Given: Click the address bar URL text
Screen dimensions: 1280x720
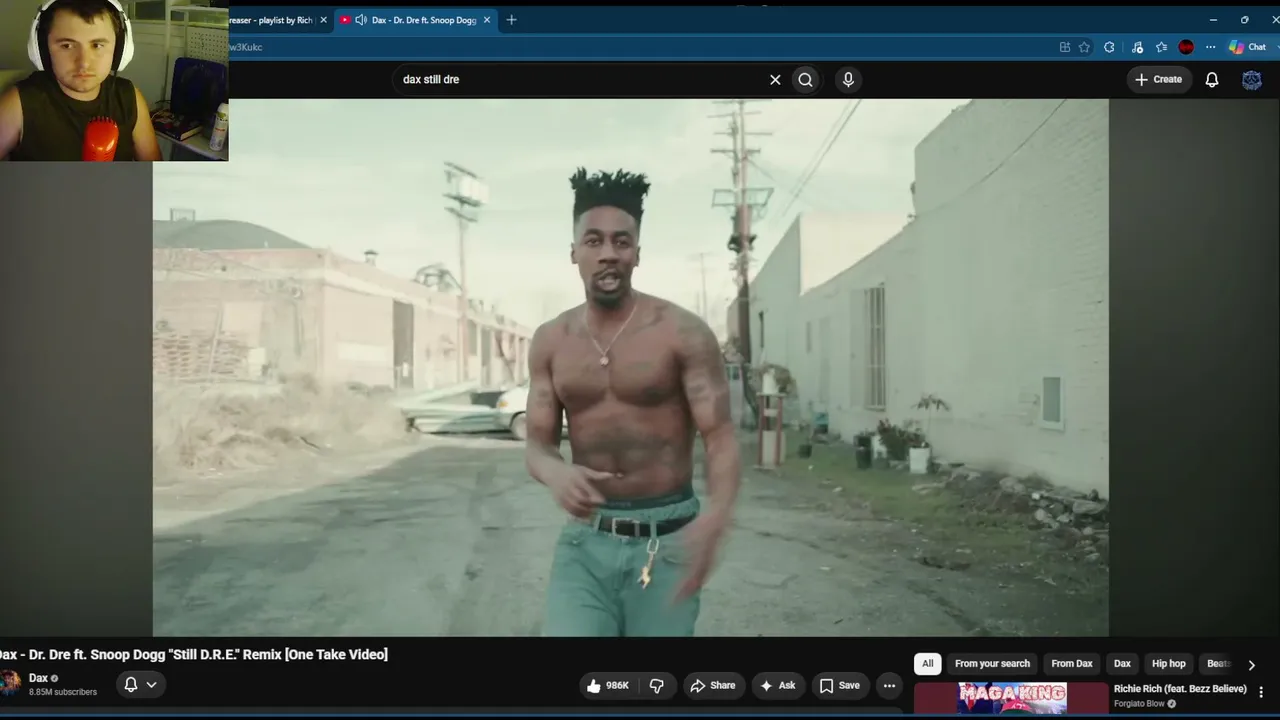Looking at the screenshot, I should [x=246, y=47].
